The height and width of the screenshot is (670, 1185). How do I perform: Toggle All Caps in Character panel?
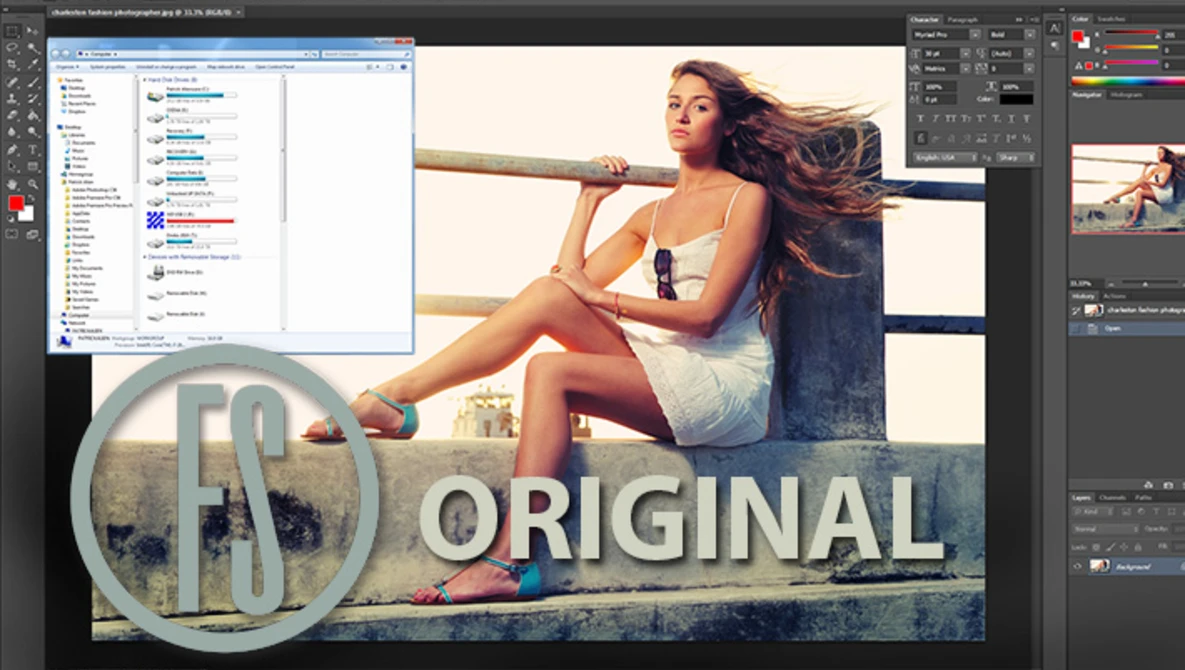(x=950, y=119)
